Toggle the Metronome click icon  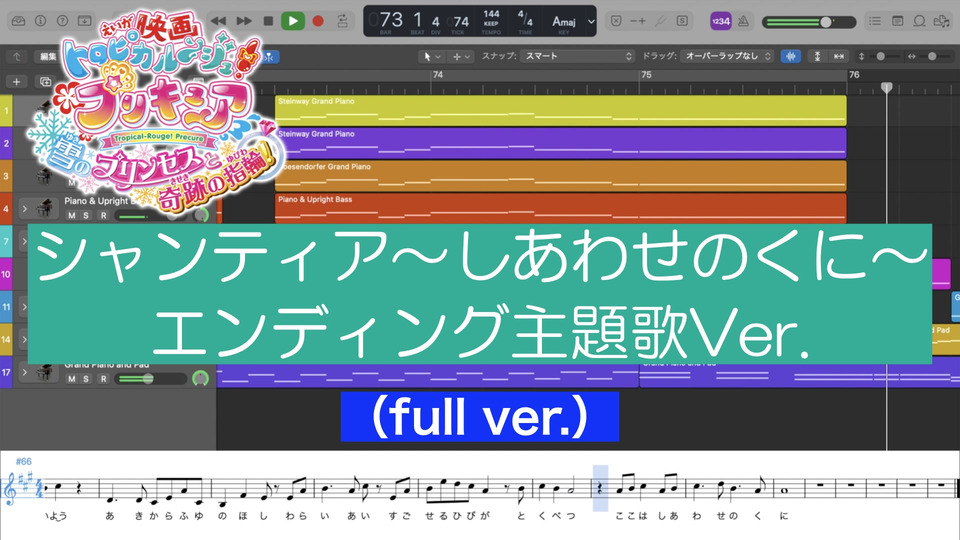point(743,21)
